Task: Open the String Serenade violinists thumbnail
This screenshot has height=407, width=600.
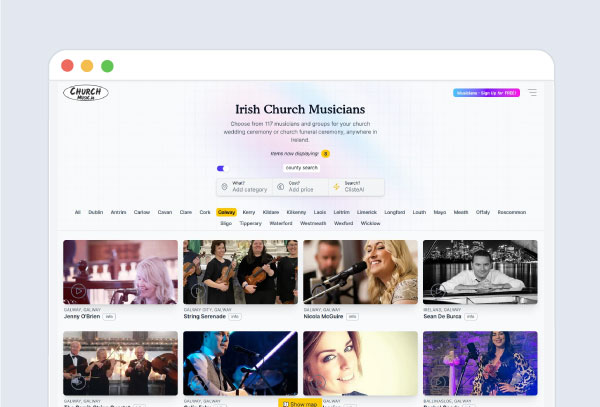Action: 240,272
